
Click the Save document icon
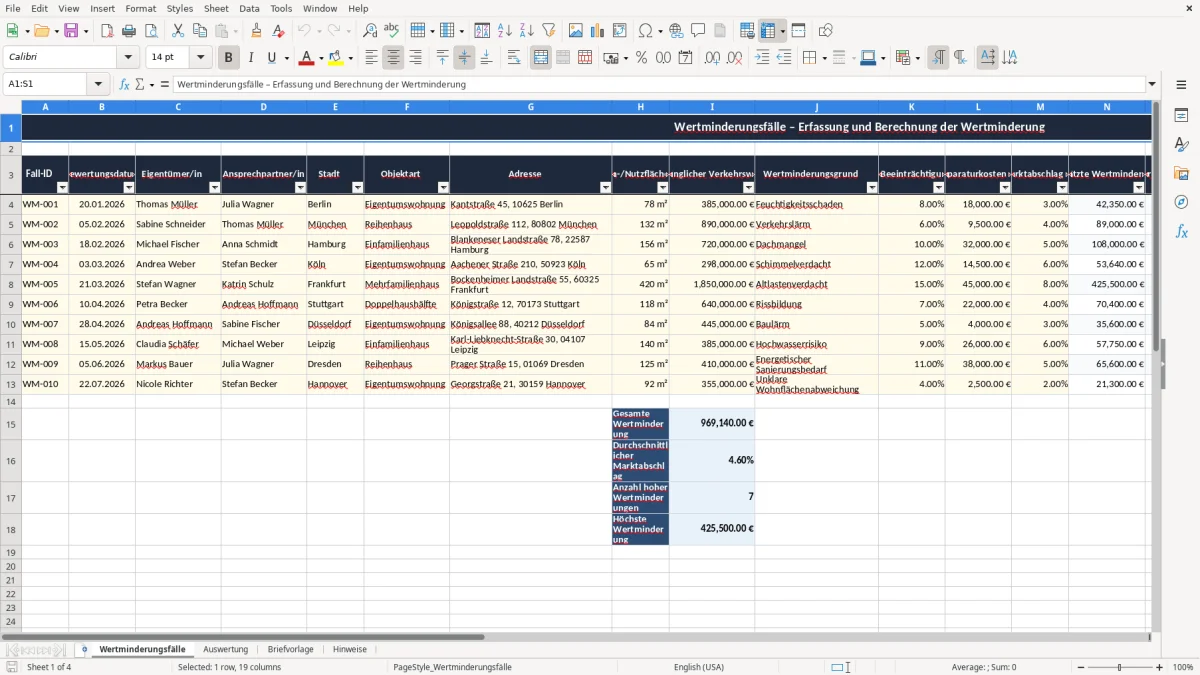coord(71,31)
